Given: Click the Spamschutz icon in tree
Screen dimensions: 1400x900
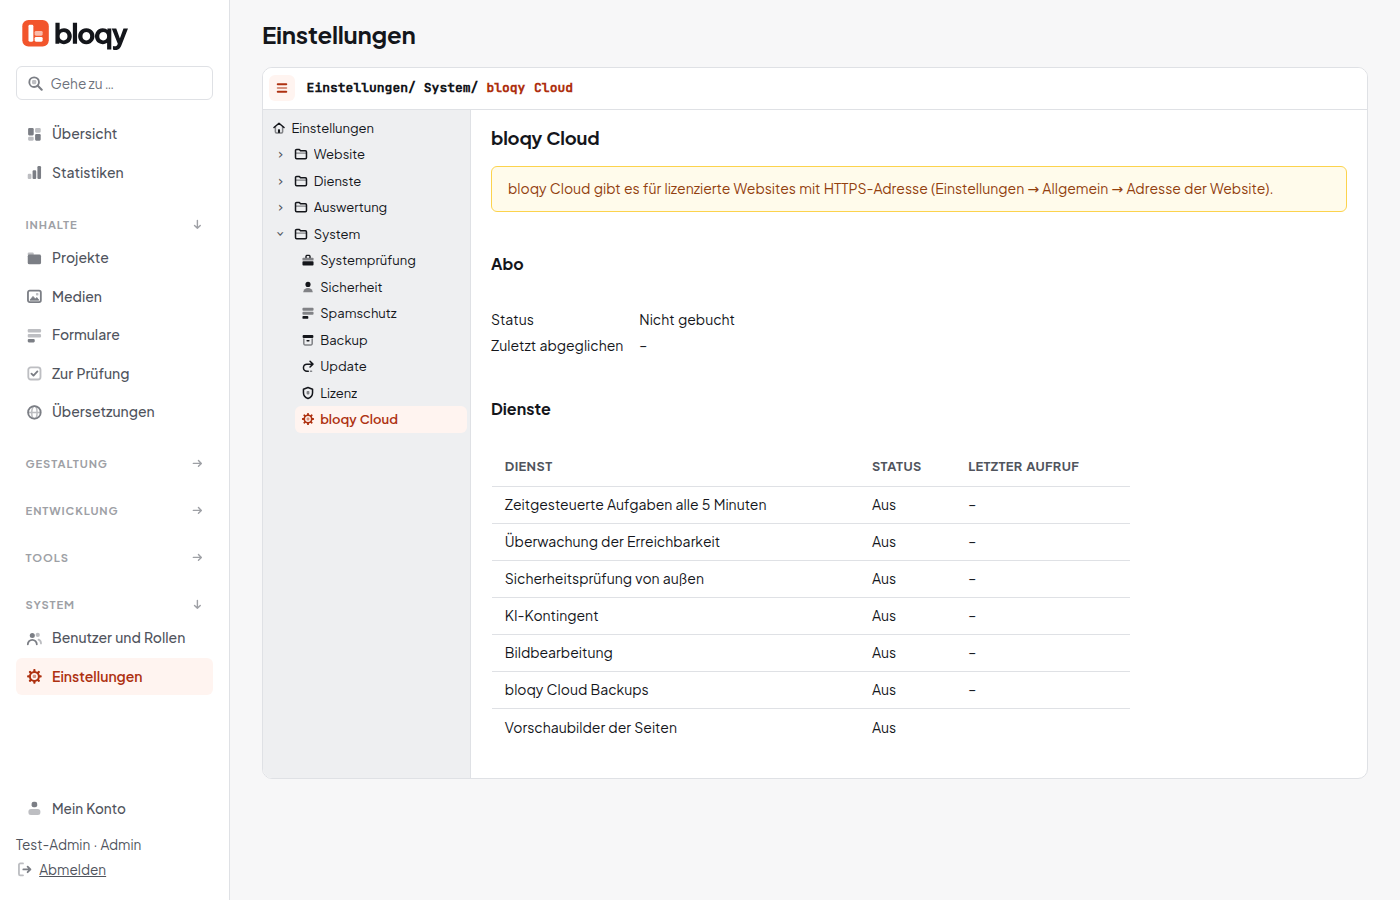Looking at the screenshot, I should tap(308, 314).
